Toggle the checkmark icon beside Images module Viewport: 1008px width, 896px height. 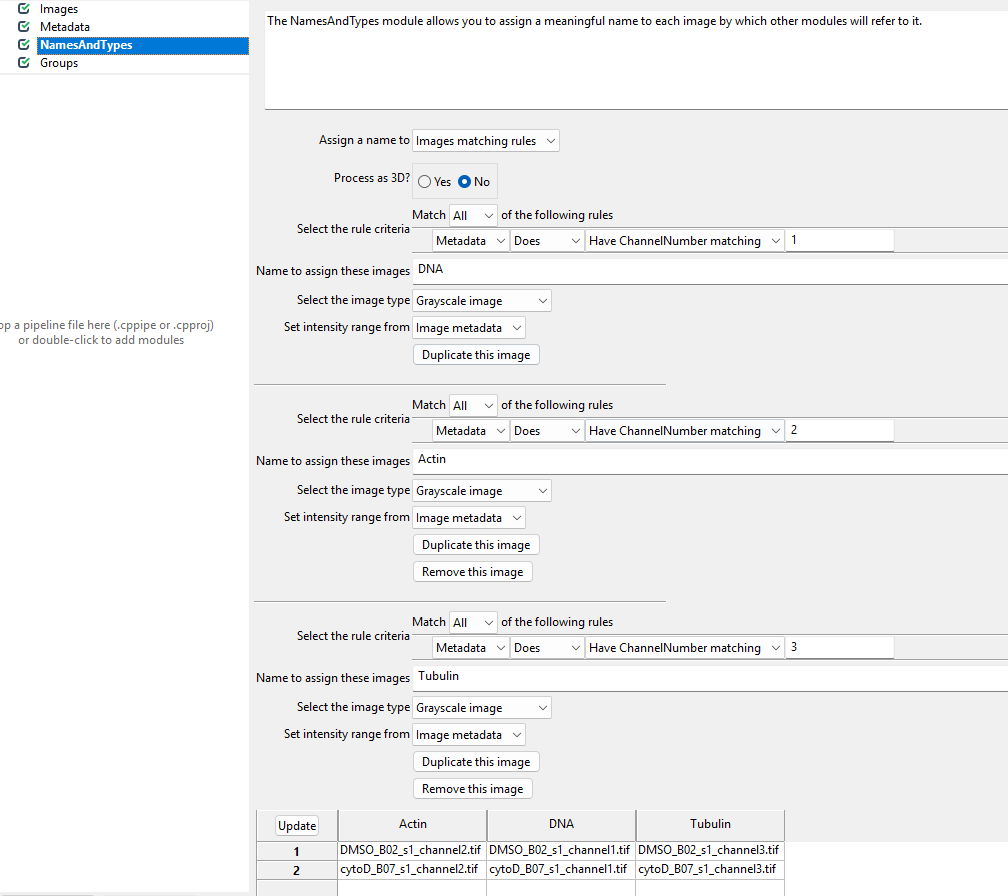pos(23,9)
